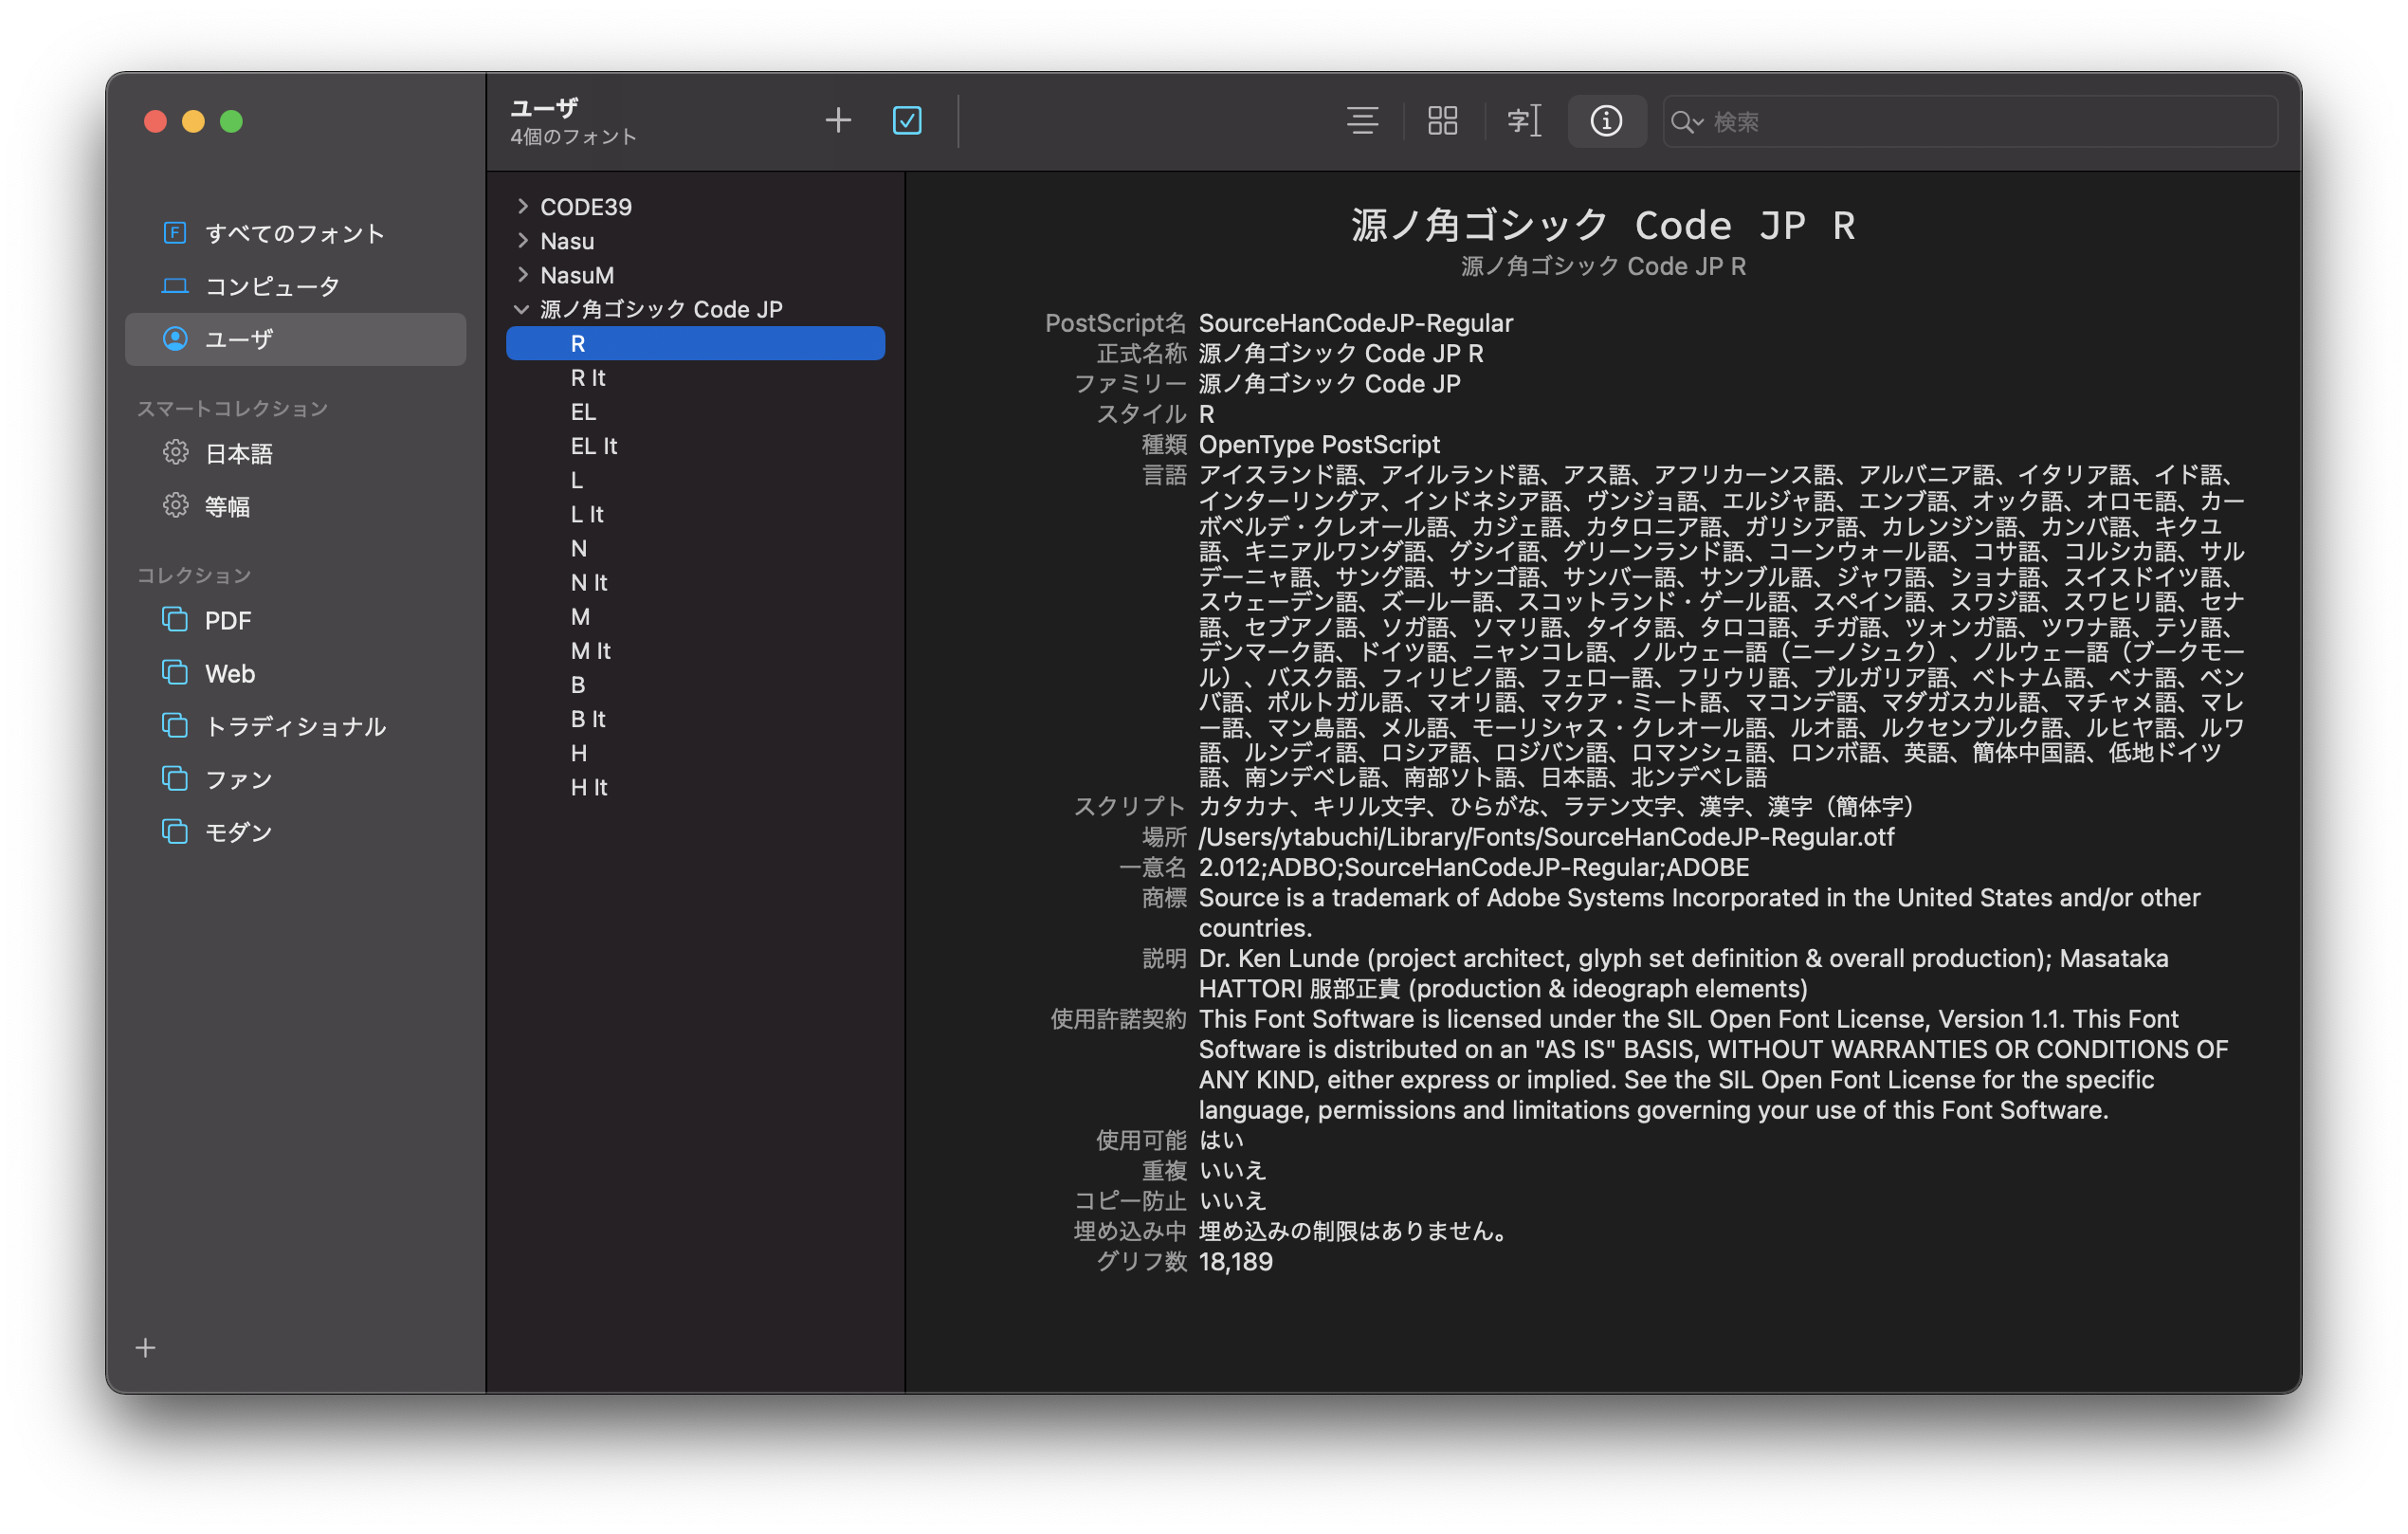Screen dimensions: 2408x1534
Task: Open the トラディショナル collection
Action: point(296,726)
